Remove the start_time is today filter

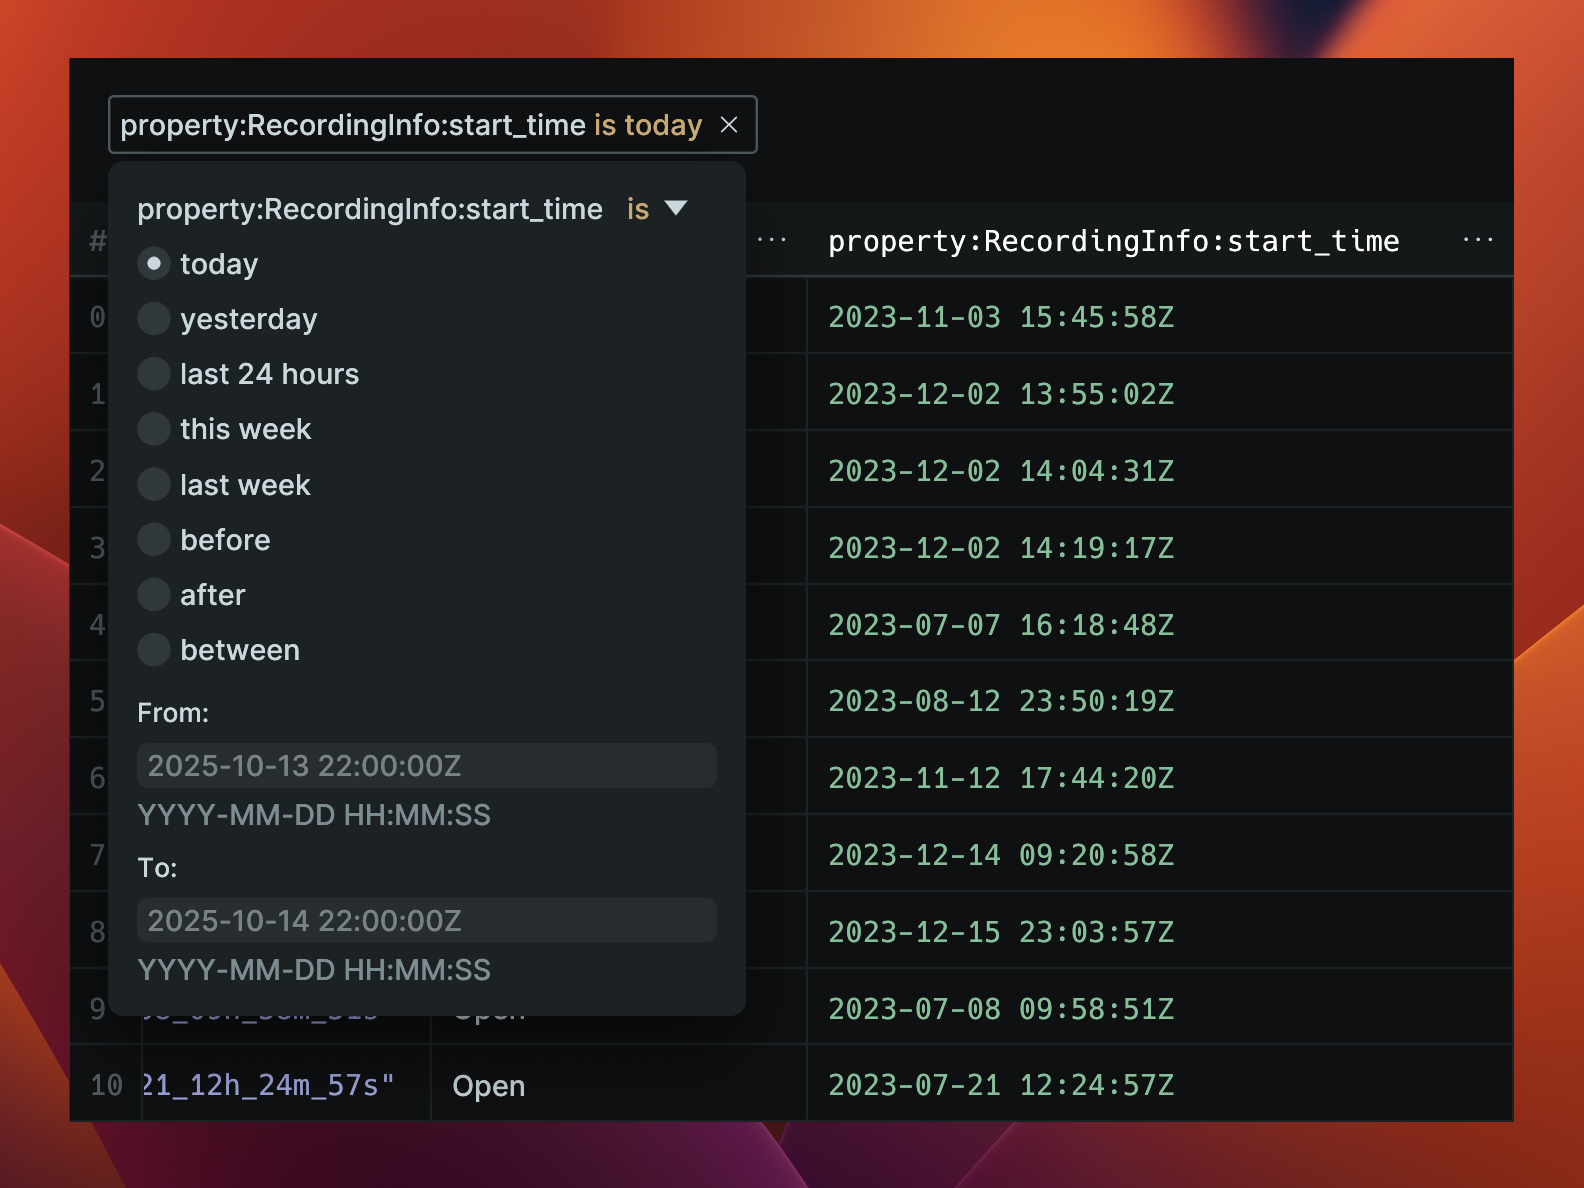click(x=729, y=125)
